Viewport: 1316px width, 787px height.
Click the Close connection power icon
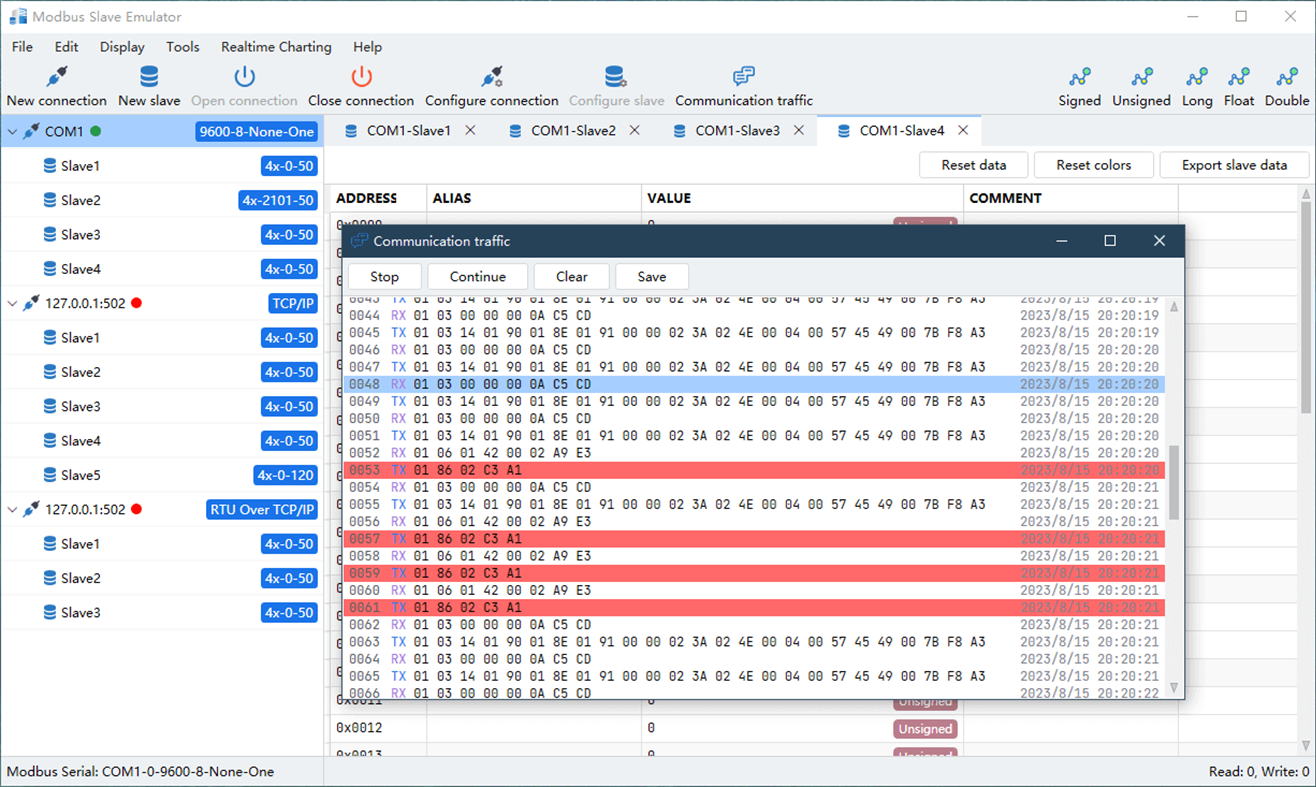[x=361, y=77]
